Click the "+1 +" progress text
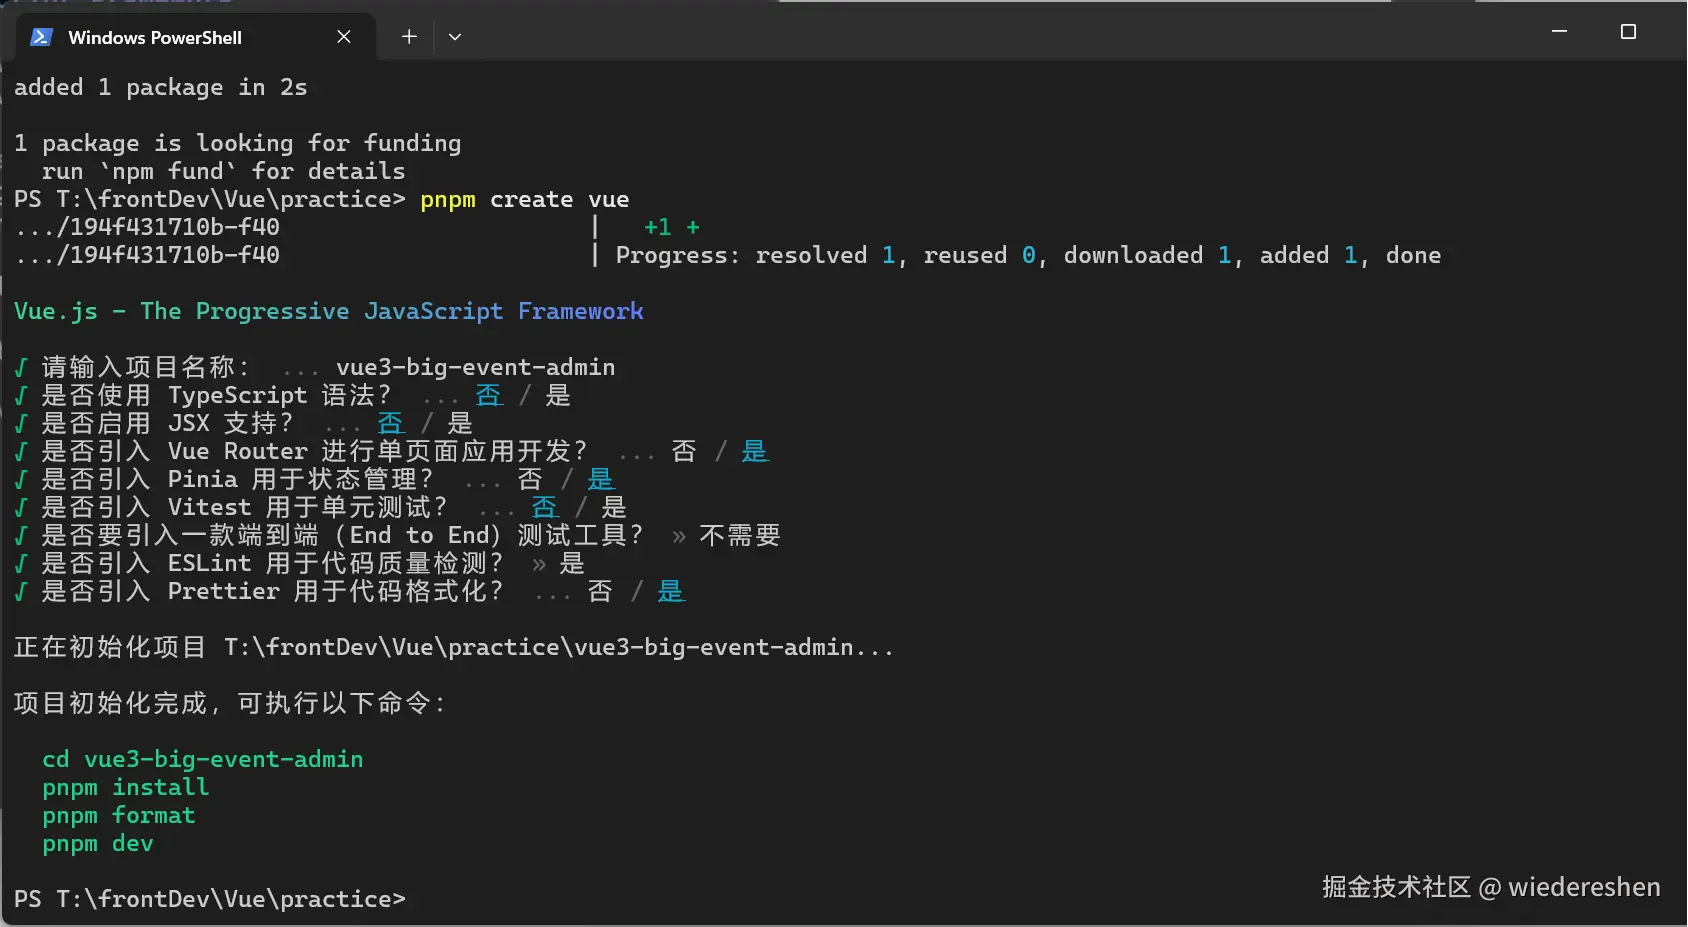The image size is (1688, 927). tap(672, 228)
